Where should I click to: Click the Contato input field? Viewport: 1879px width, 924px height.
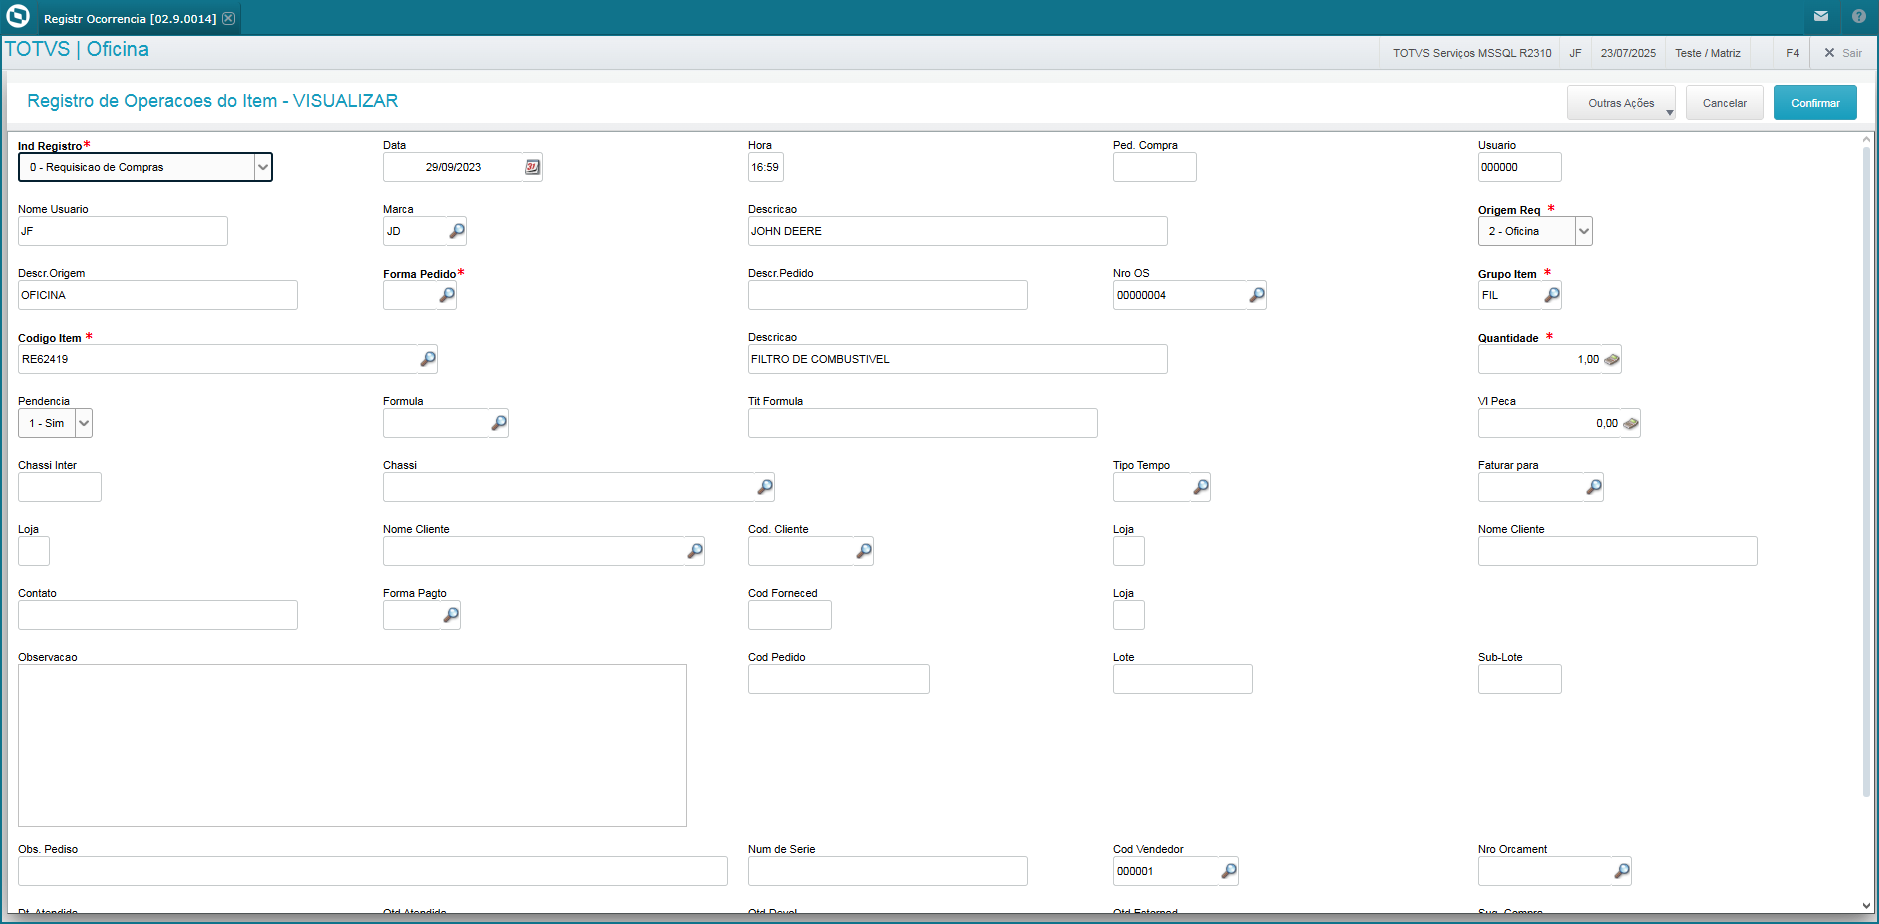click(x=158, y=615)
